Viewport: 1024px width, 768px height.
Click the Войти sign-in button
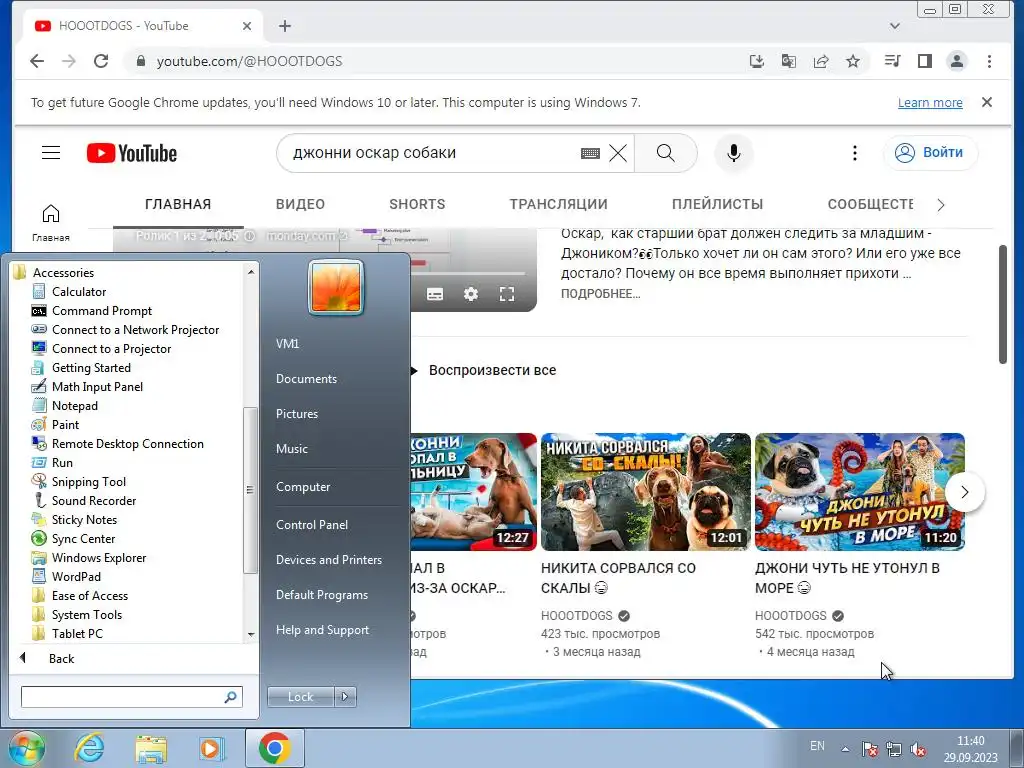tap(931, 153)
